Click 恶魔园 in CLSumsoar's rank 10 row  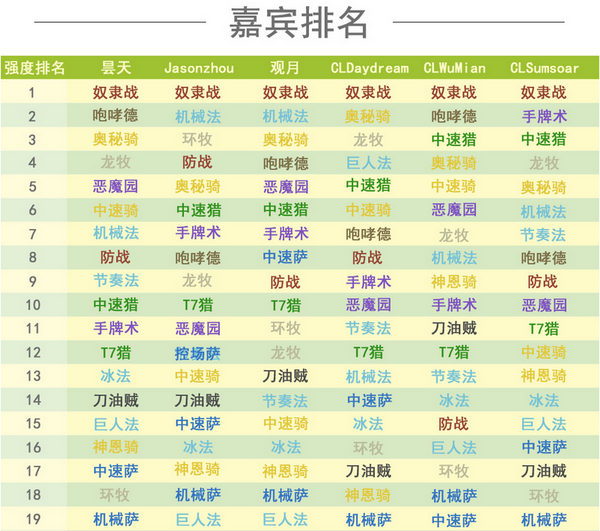pos(544,305)
